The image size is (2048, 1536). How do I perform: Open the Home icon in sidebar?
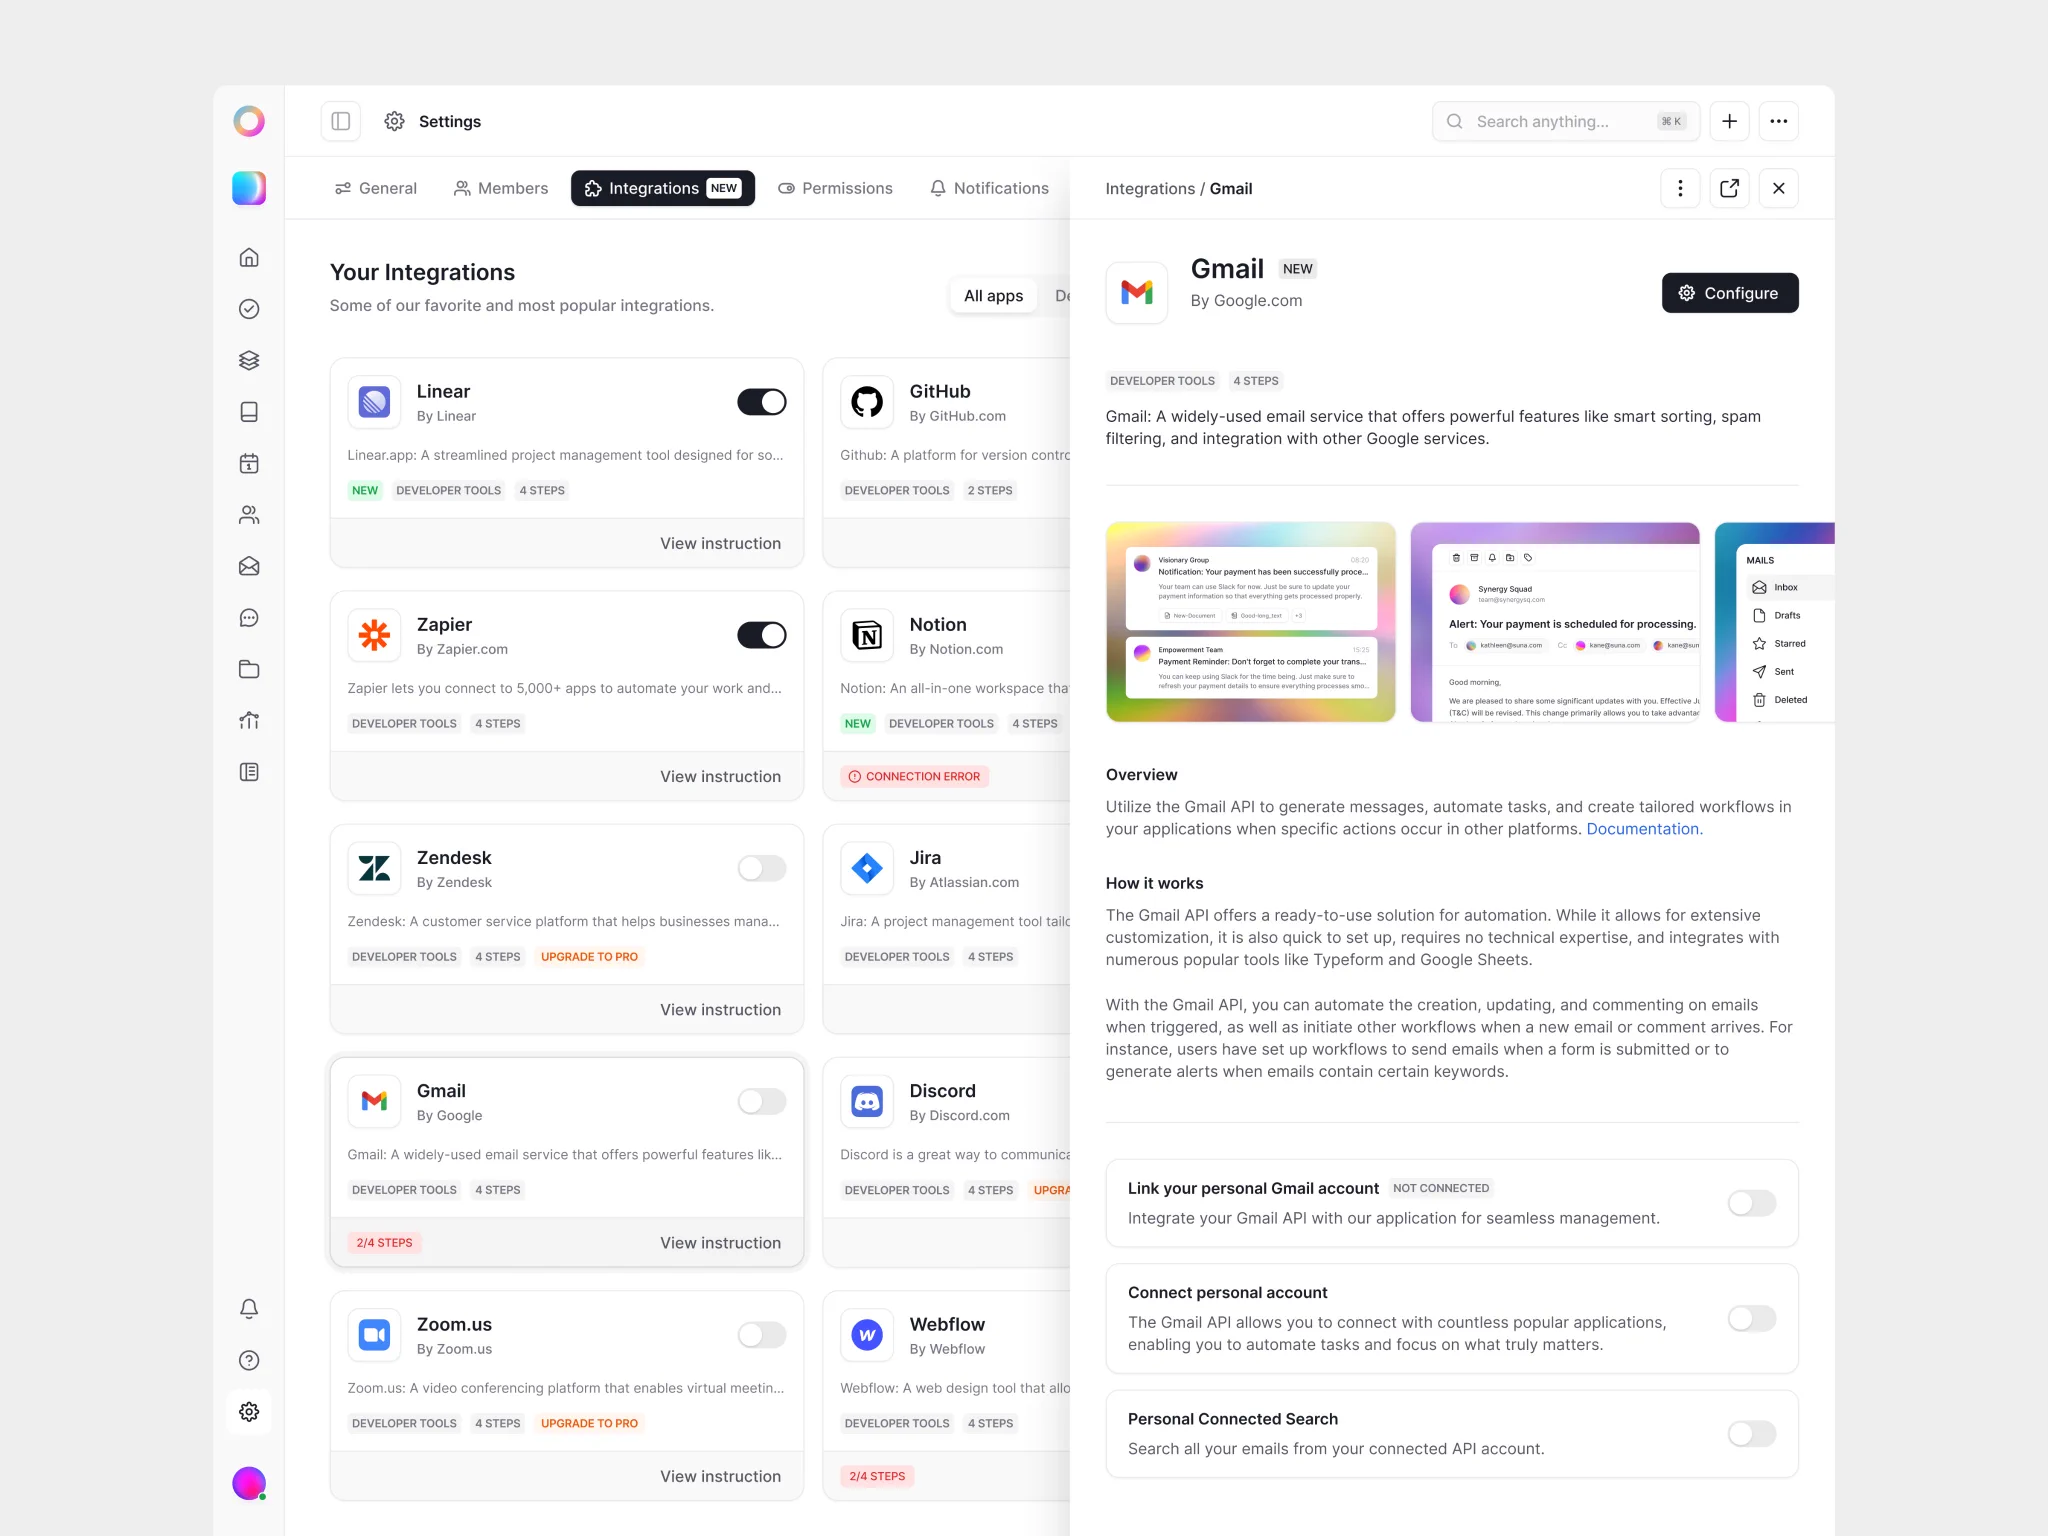tap(249, 258)
